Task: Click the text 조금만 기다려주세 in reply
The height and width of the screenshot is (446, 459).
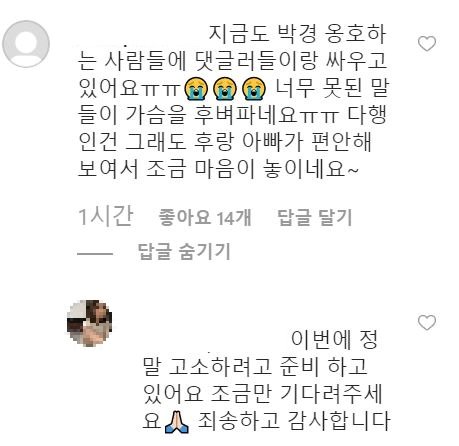Action: pos(296,394)
